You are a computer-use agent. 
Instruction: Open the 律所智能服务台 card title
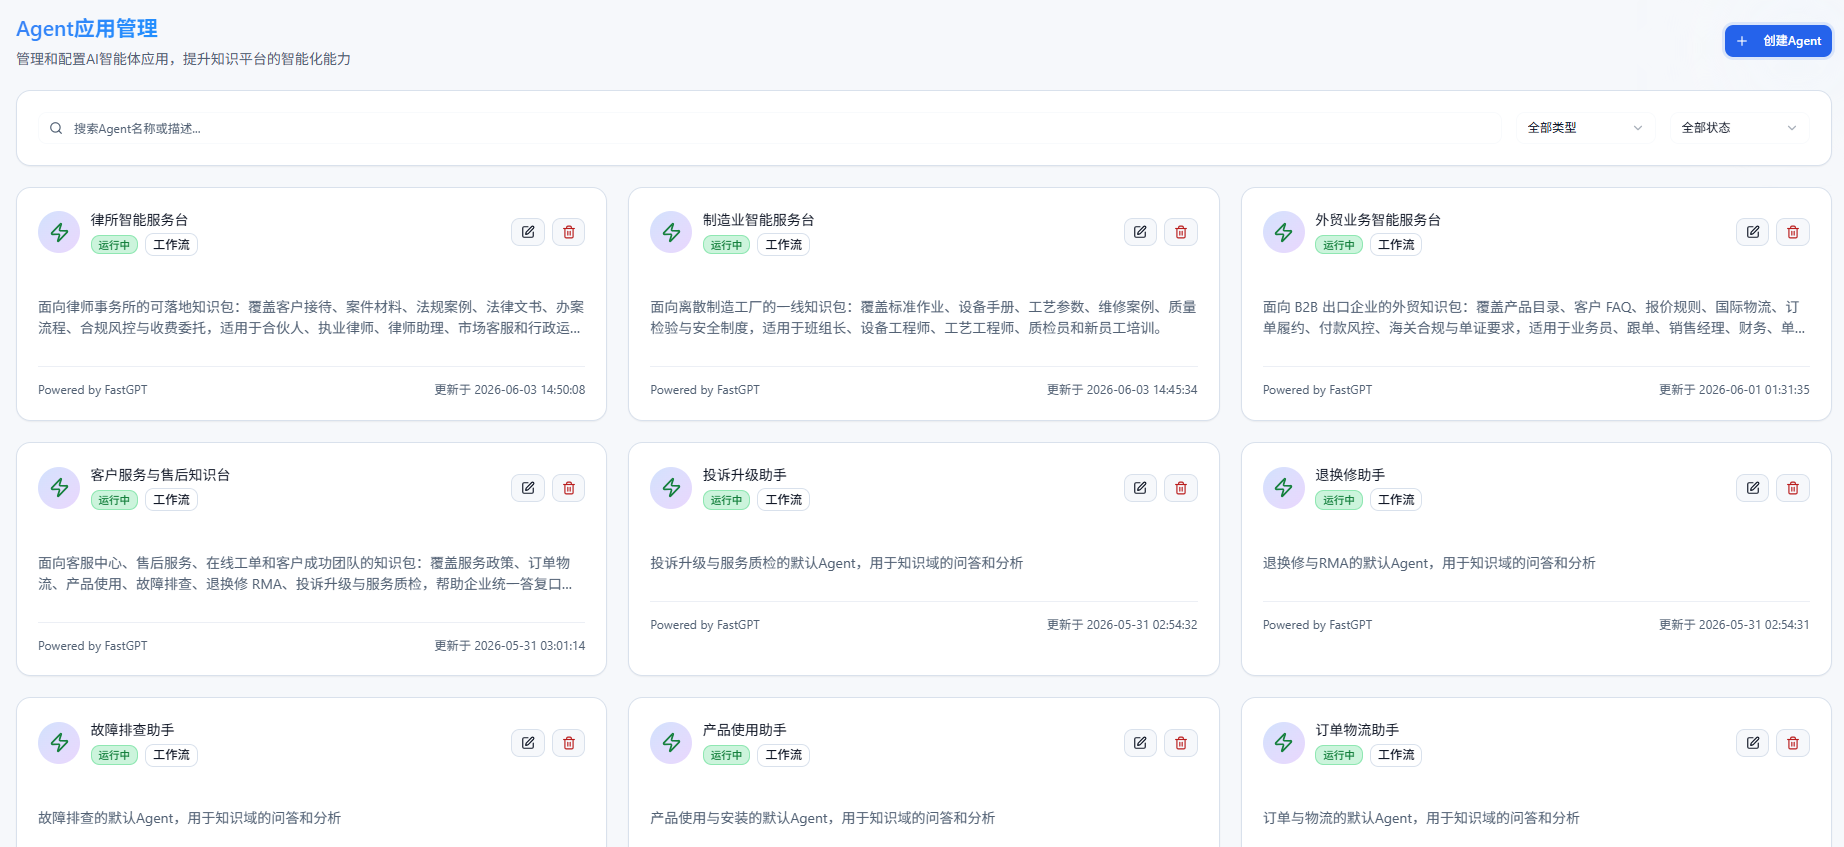click(139, 220)
